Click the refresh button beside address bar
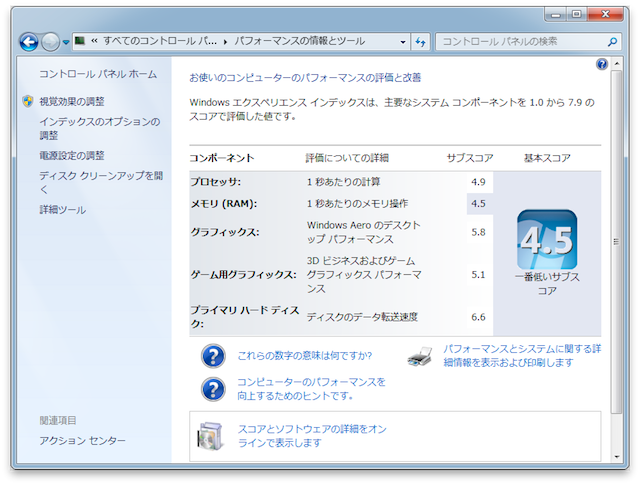This screenshot has height=485, width=640. (x=420, y=42)
